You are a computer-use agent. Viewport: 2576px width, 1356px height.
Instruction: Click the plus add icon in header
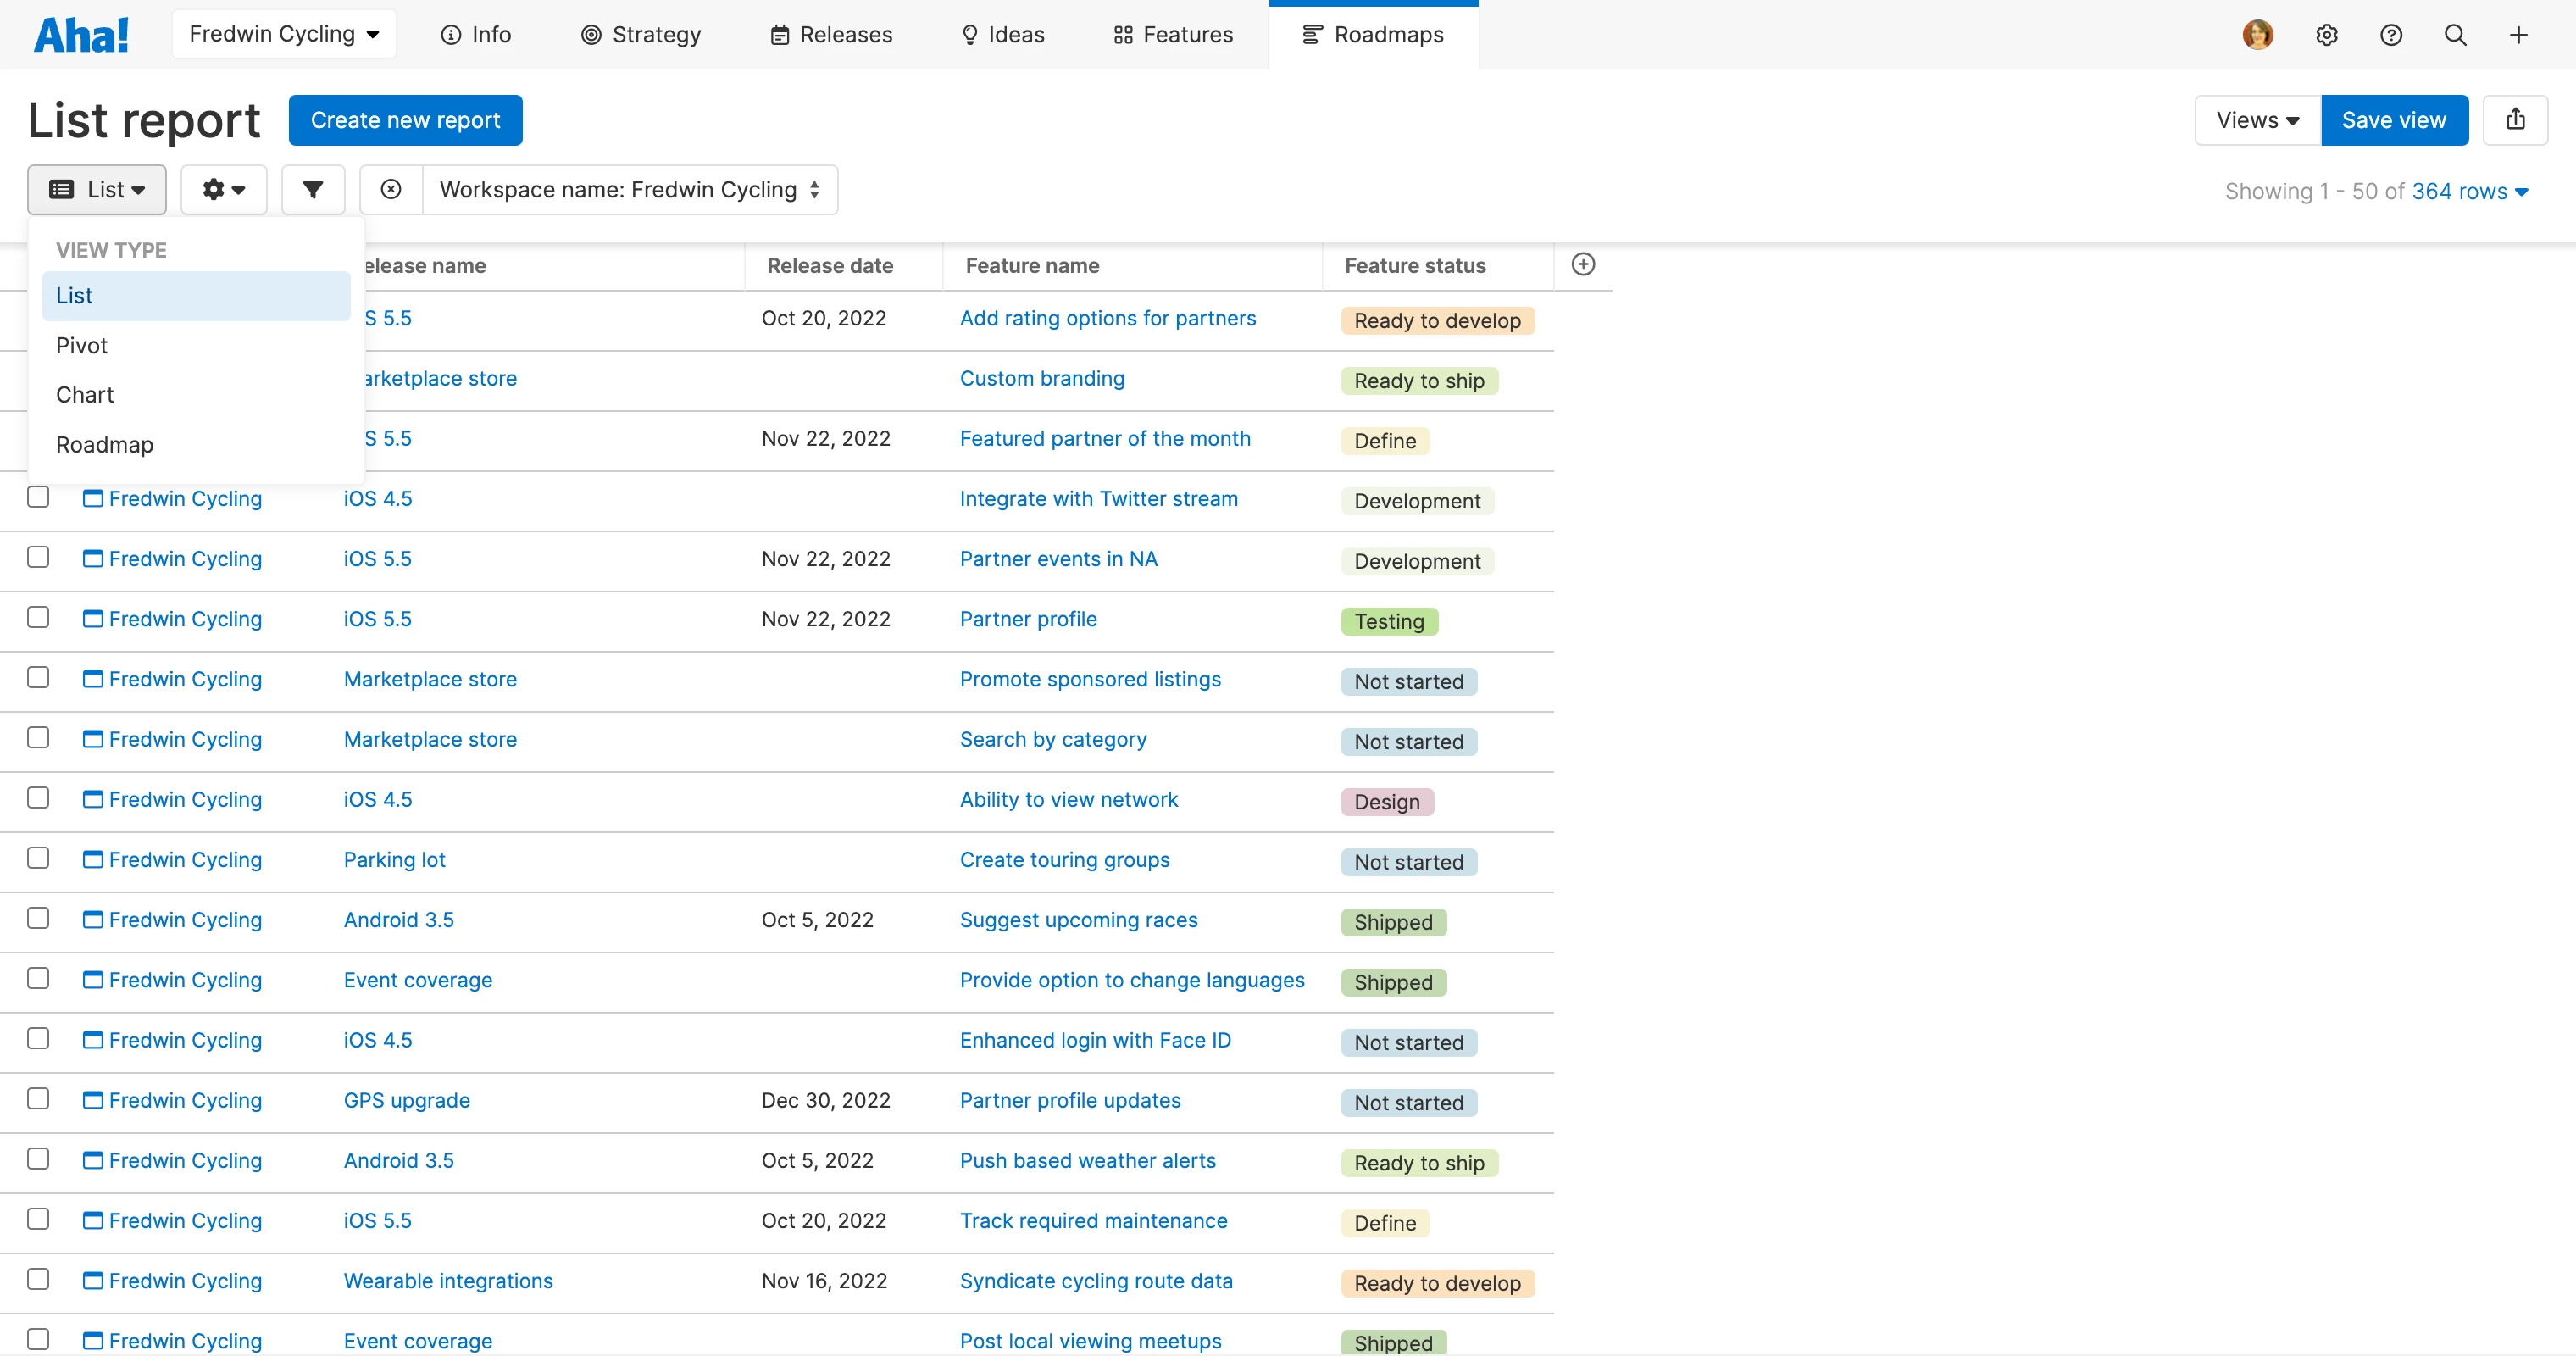coord(2518,35)
